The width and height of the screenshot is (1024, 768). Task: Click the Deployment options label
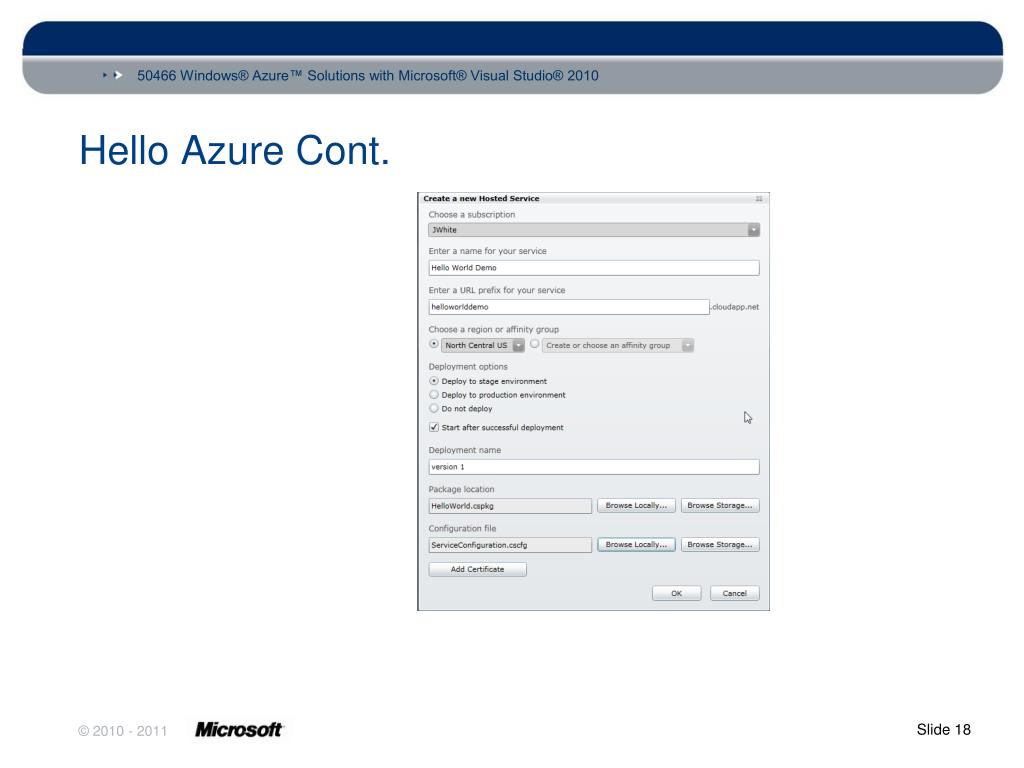[x=468, y=367]
